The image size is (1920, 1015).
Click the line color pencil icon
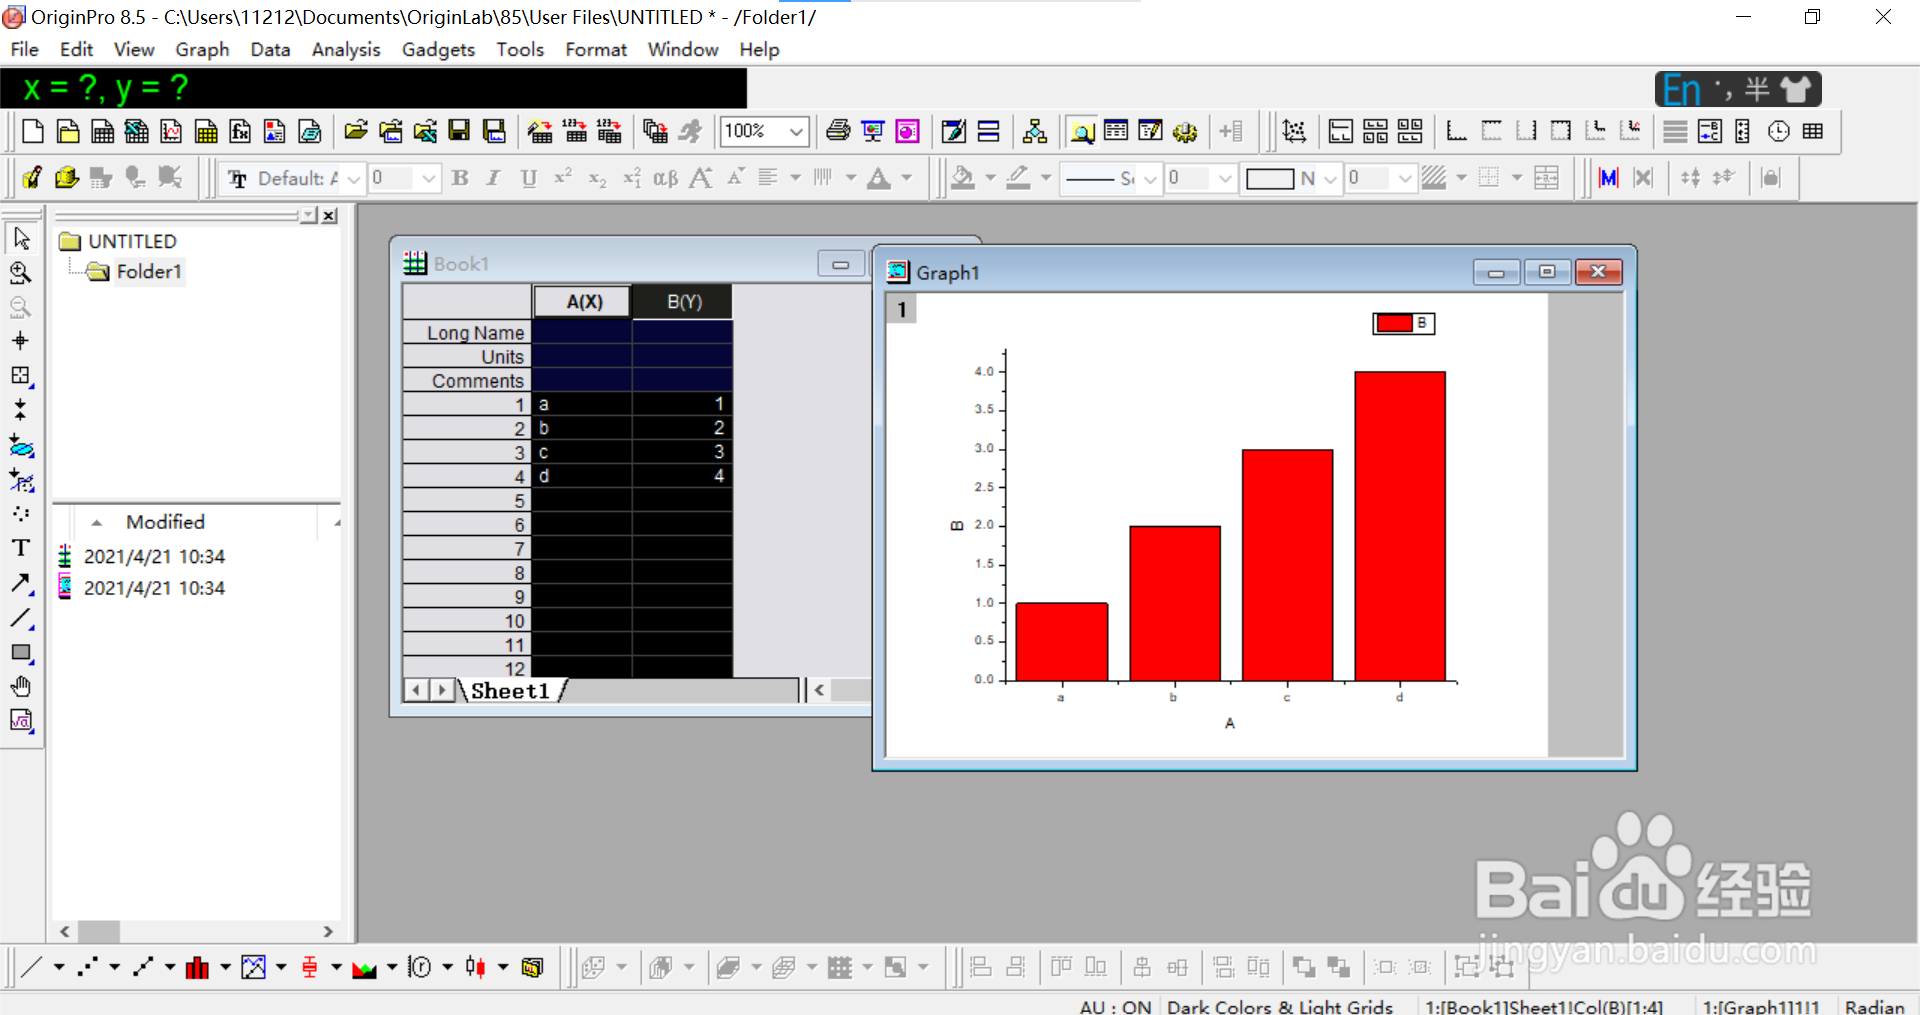(x=1018, y=178)
